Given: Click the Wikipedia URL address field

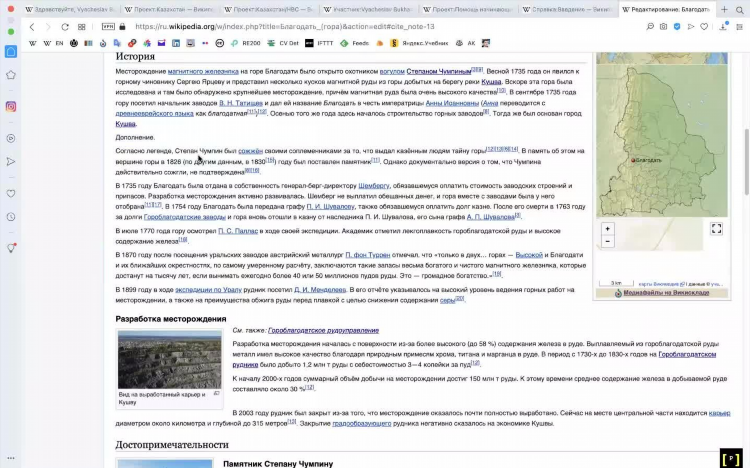Looking at the screenshot, I should (285, 27).
